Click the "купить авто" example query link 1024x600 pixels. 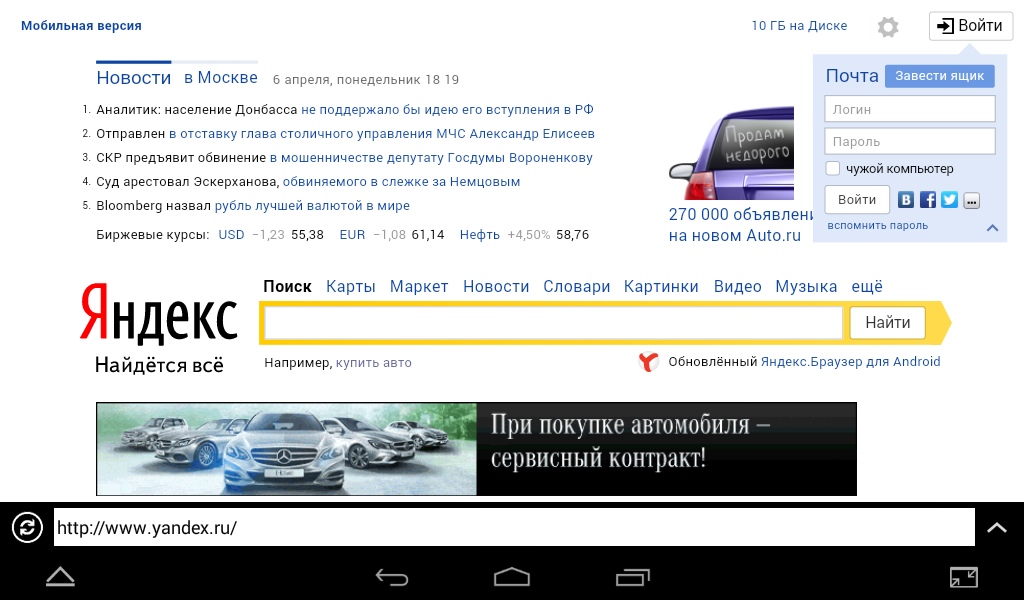coord(374,363)
